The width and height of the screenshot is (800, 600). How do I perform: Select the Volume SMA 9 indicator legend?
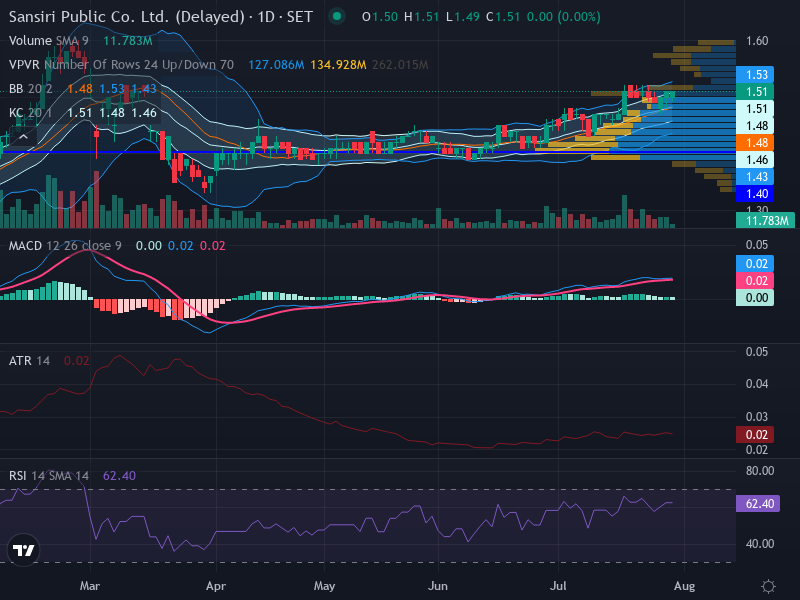(x=48, y=40)
